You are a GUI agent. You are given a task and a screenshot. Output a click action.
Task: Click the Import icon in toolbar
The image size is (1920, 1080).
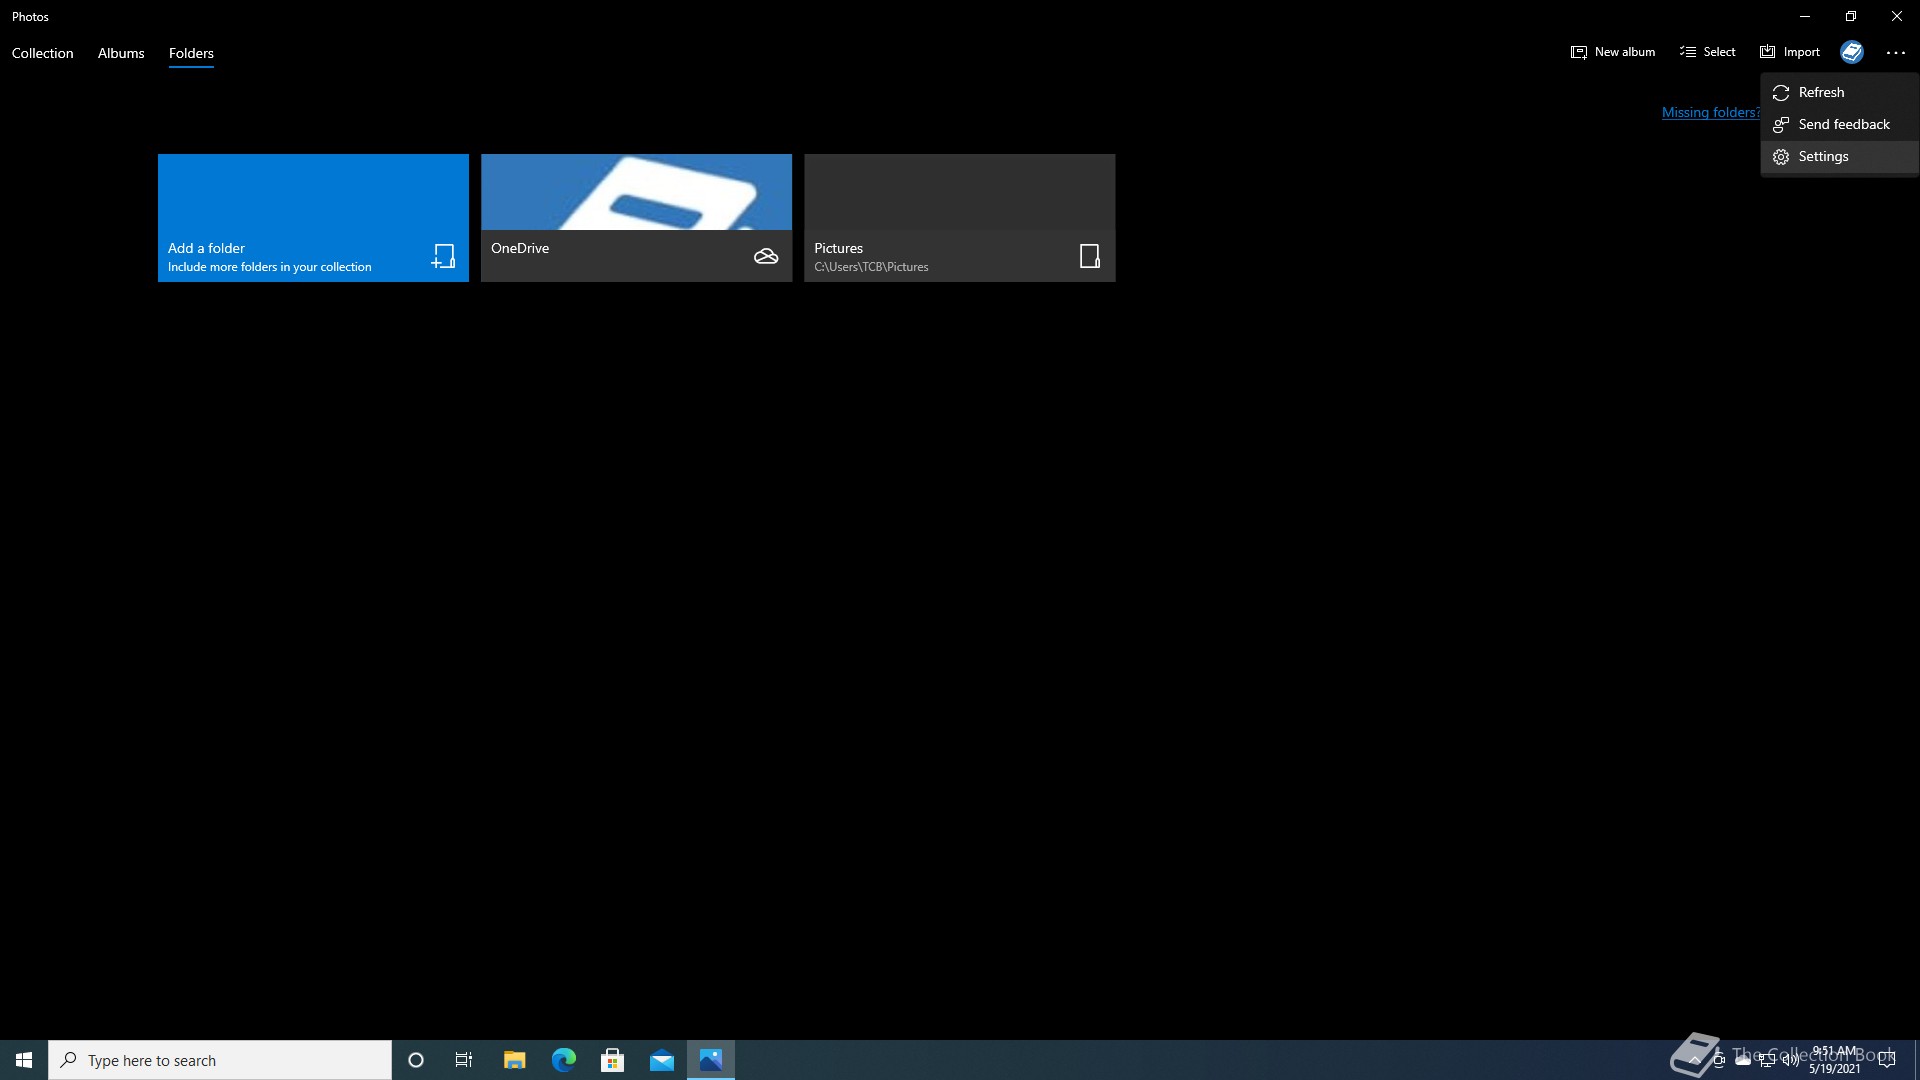[x=1768, y=52]
